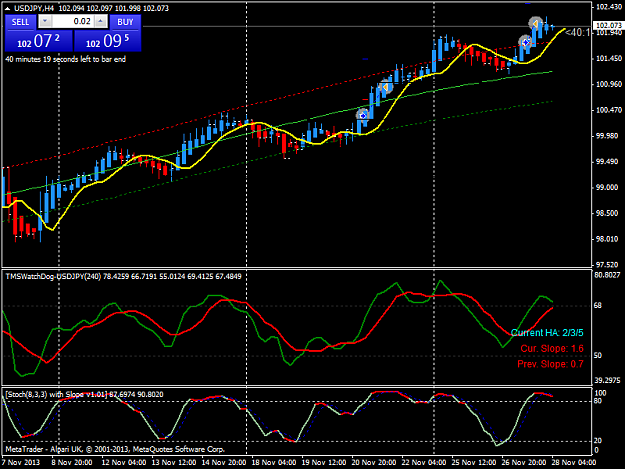The height and width of the screenshot is (469, 625).
Task: Click the MetaTrader Alpari UK copyright text
Action: [x=115, y=449]
